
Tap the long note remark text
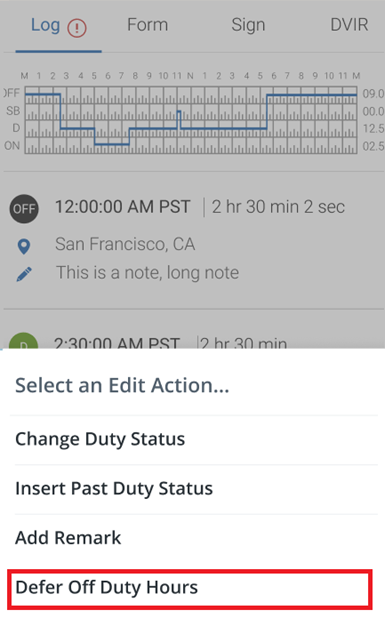point(147,273)
